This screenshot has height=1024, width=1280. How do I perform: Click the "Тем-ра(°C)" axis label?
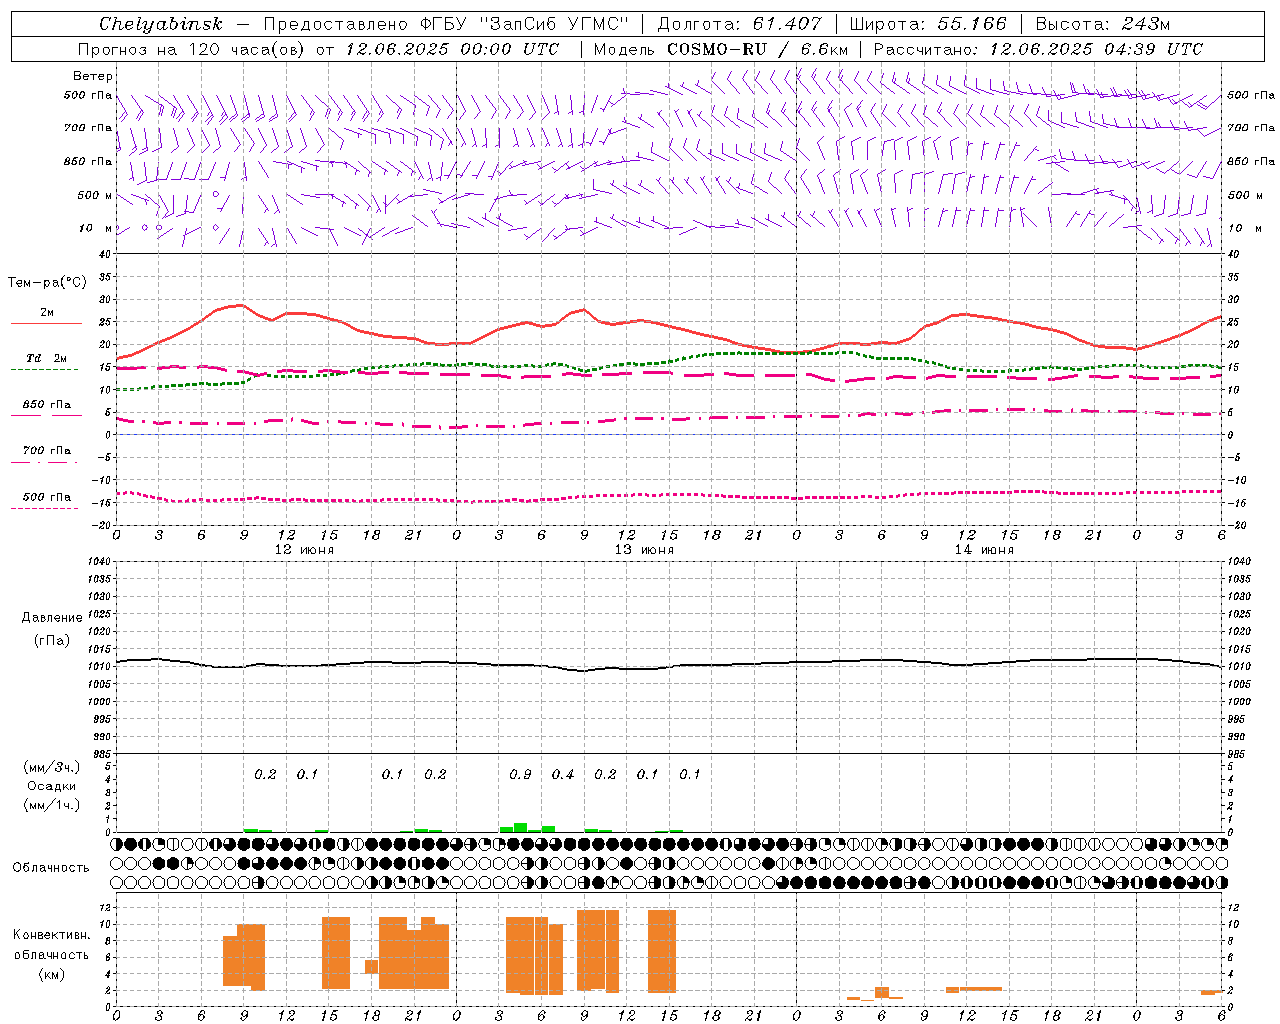point(47,283)
